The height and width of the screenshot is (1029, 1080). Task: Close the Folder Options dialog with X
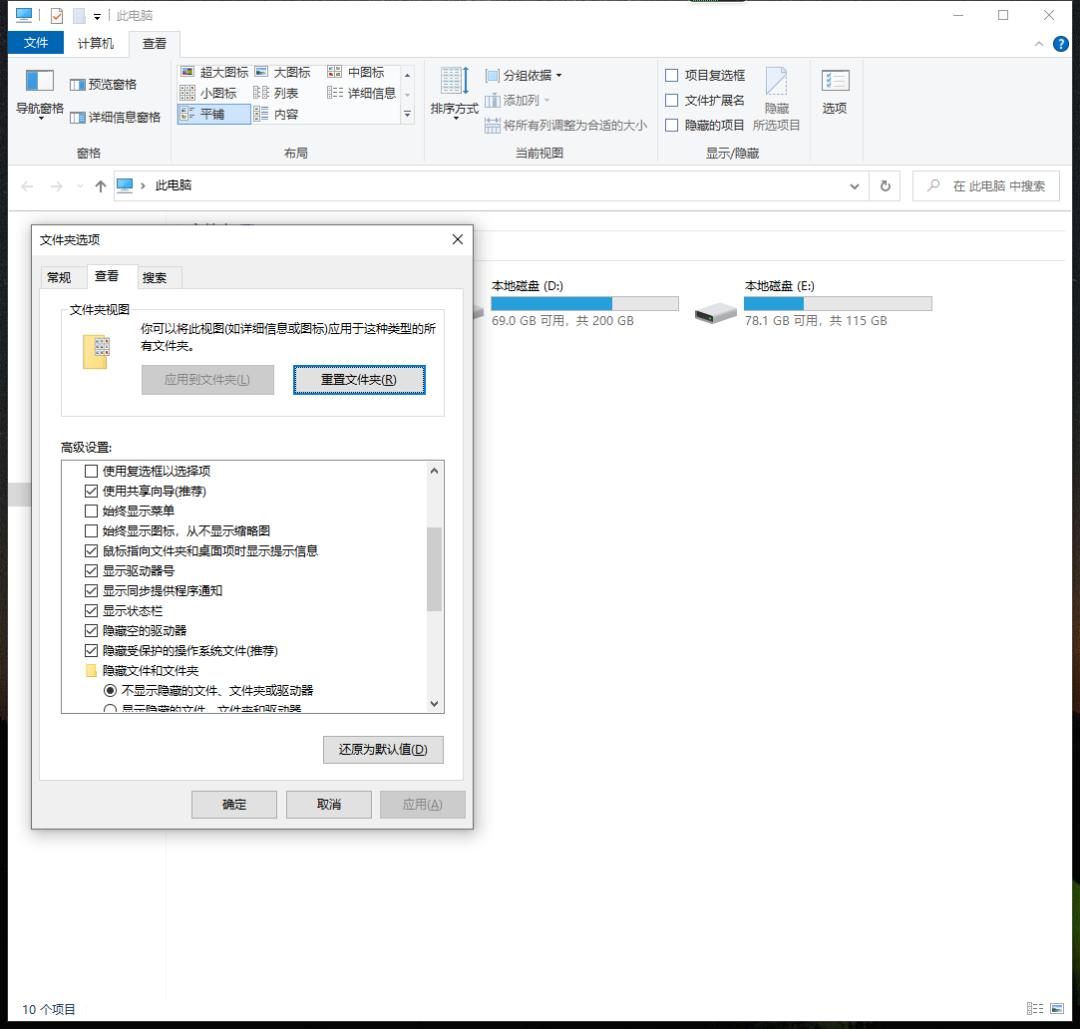(457, 239)
